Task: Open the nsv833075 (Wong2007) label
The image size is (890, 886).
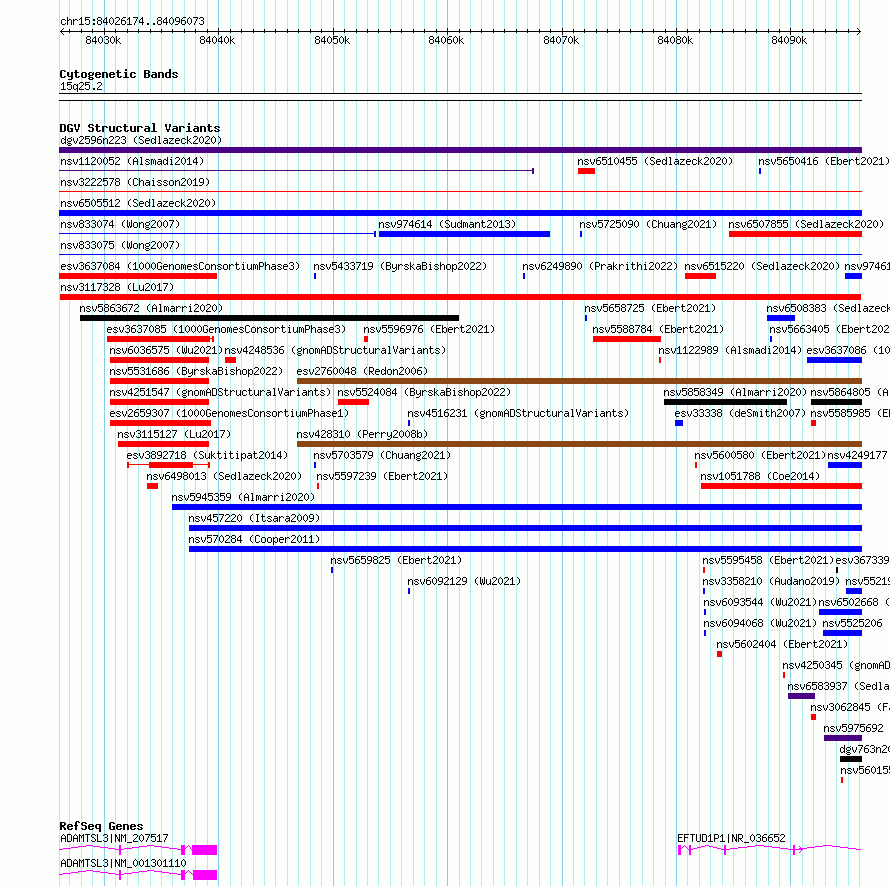Action: (x=120, y=245)
